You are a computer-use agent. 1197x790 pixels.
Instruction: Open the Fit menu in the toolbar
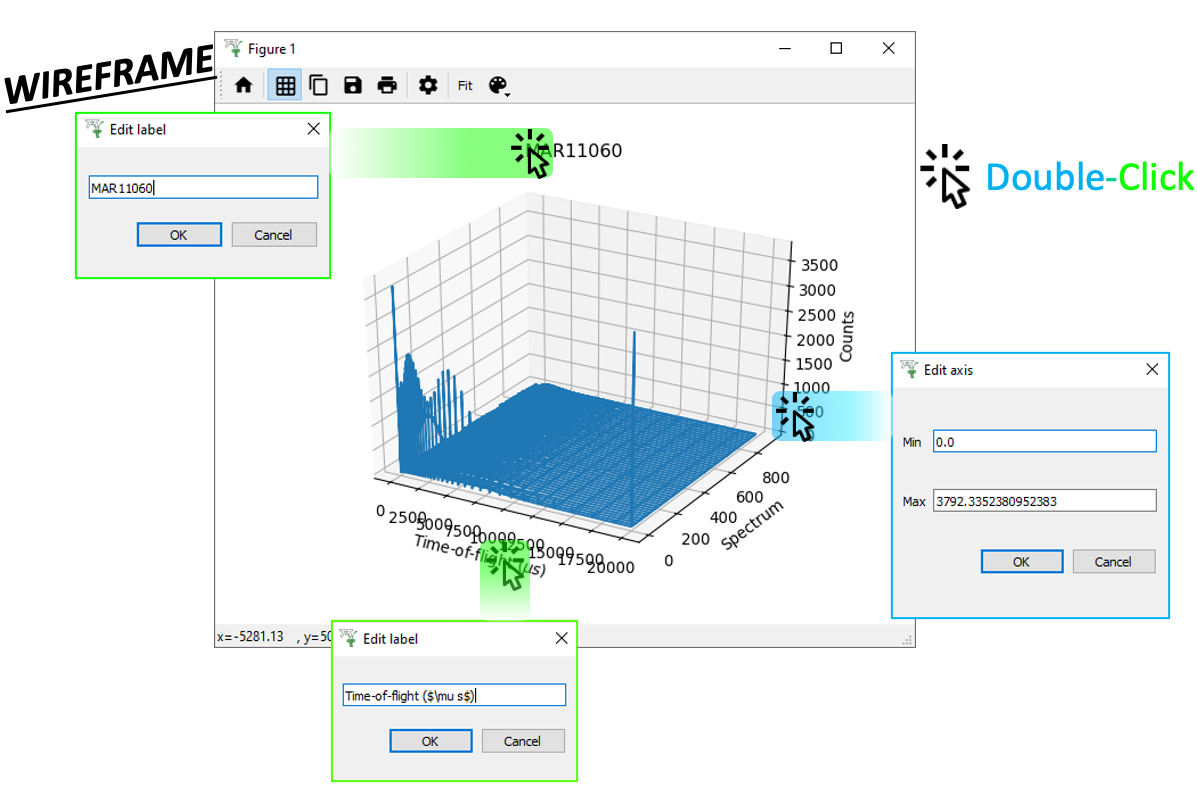point(465,86)
